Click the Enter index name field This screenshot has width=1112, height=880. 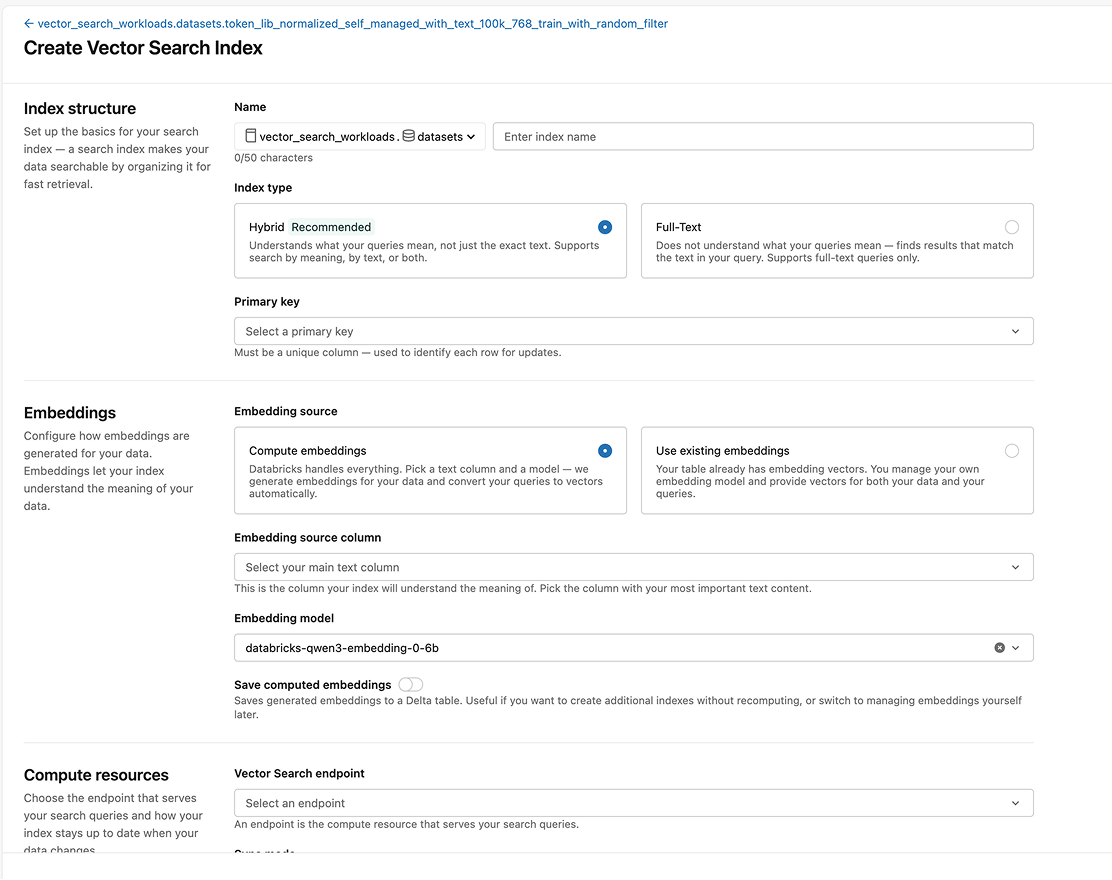click(763, 136)
